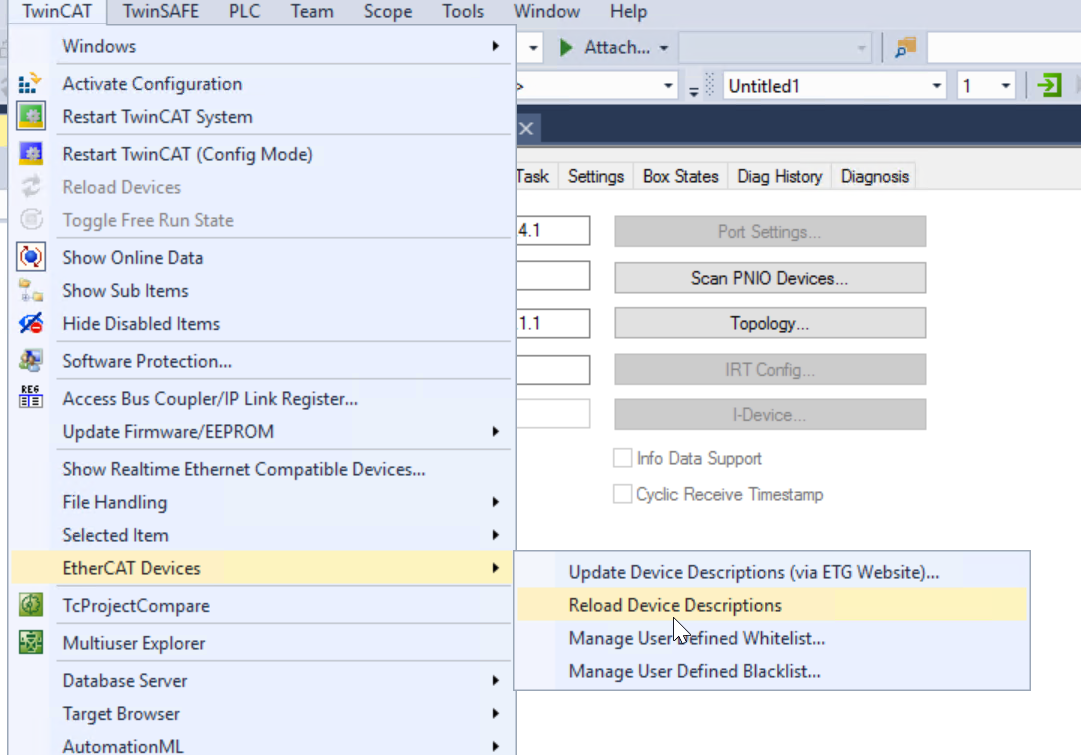Click the find in files toolbar icon
Screen dimensions: 1081x755
click(x=905, y=48)
